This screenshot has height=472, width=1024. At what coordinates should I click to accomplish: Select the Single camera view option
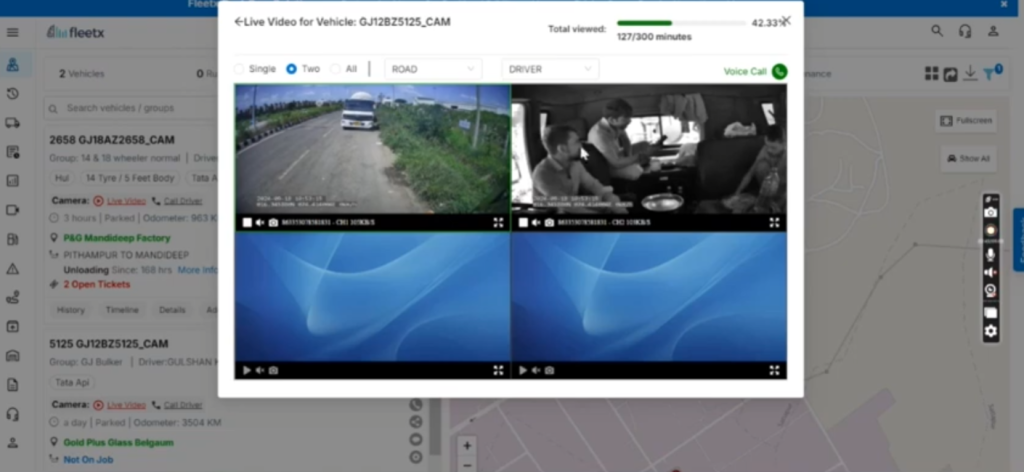tap(239, 69)
